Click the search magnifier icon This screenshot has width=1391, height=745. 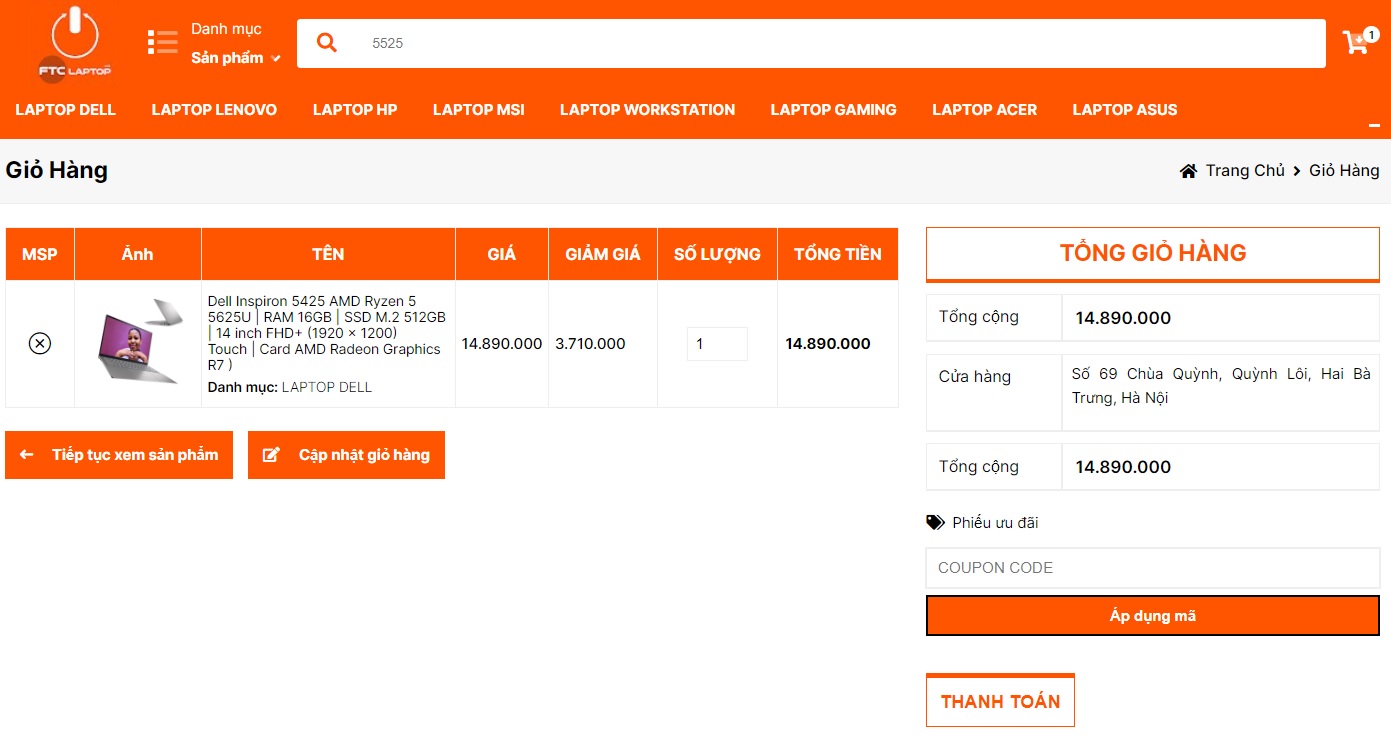click(x=327, y=43)
